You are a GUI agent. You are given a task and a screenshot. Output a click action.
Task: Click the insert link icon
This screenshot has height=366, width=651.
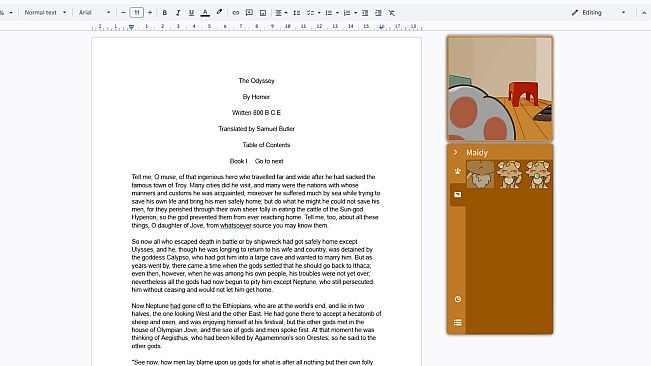click(x=235, y=13)
